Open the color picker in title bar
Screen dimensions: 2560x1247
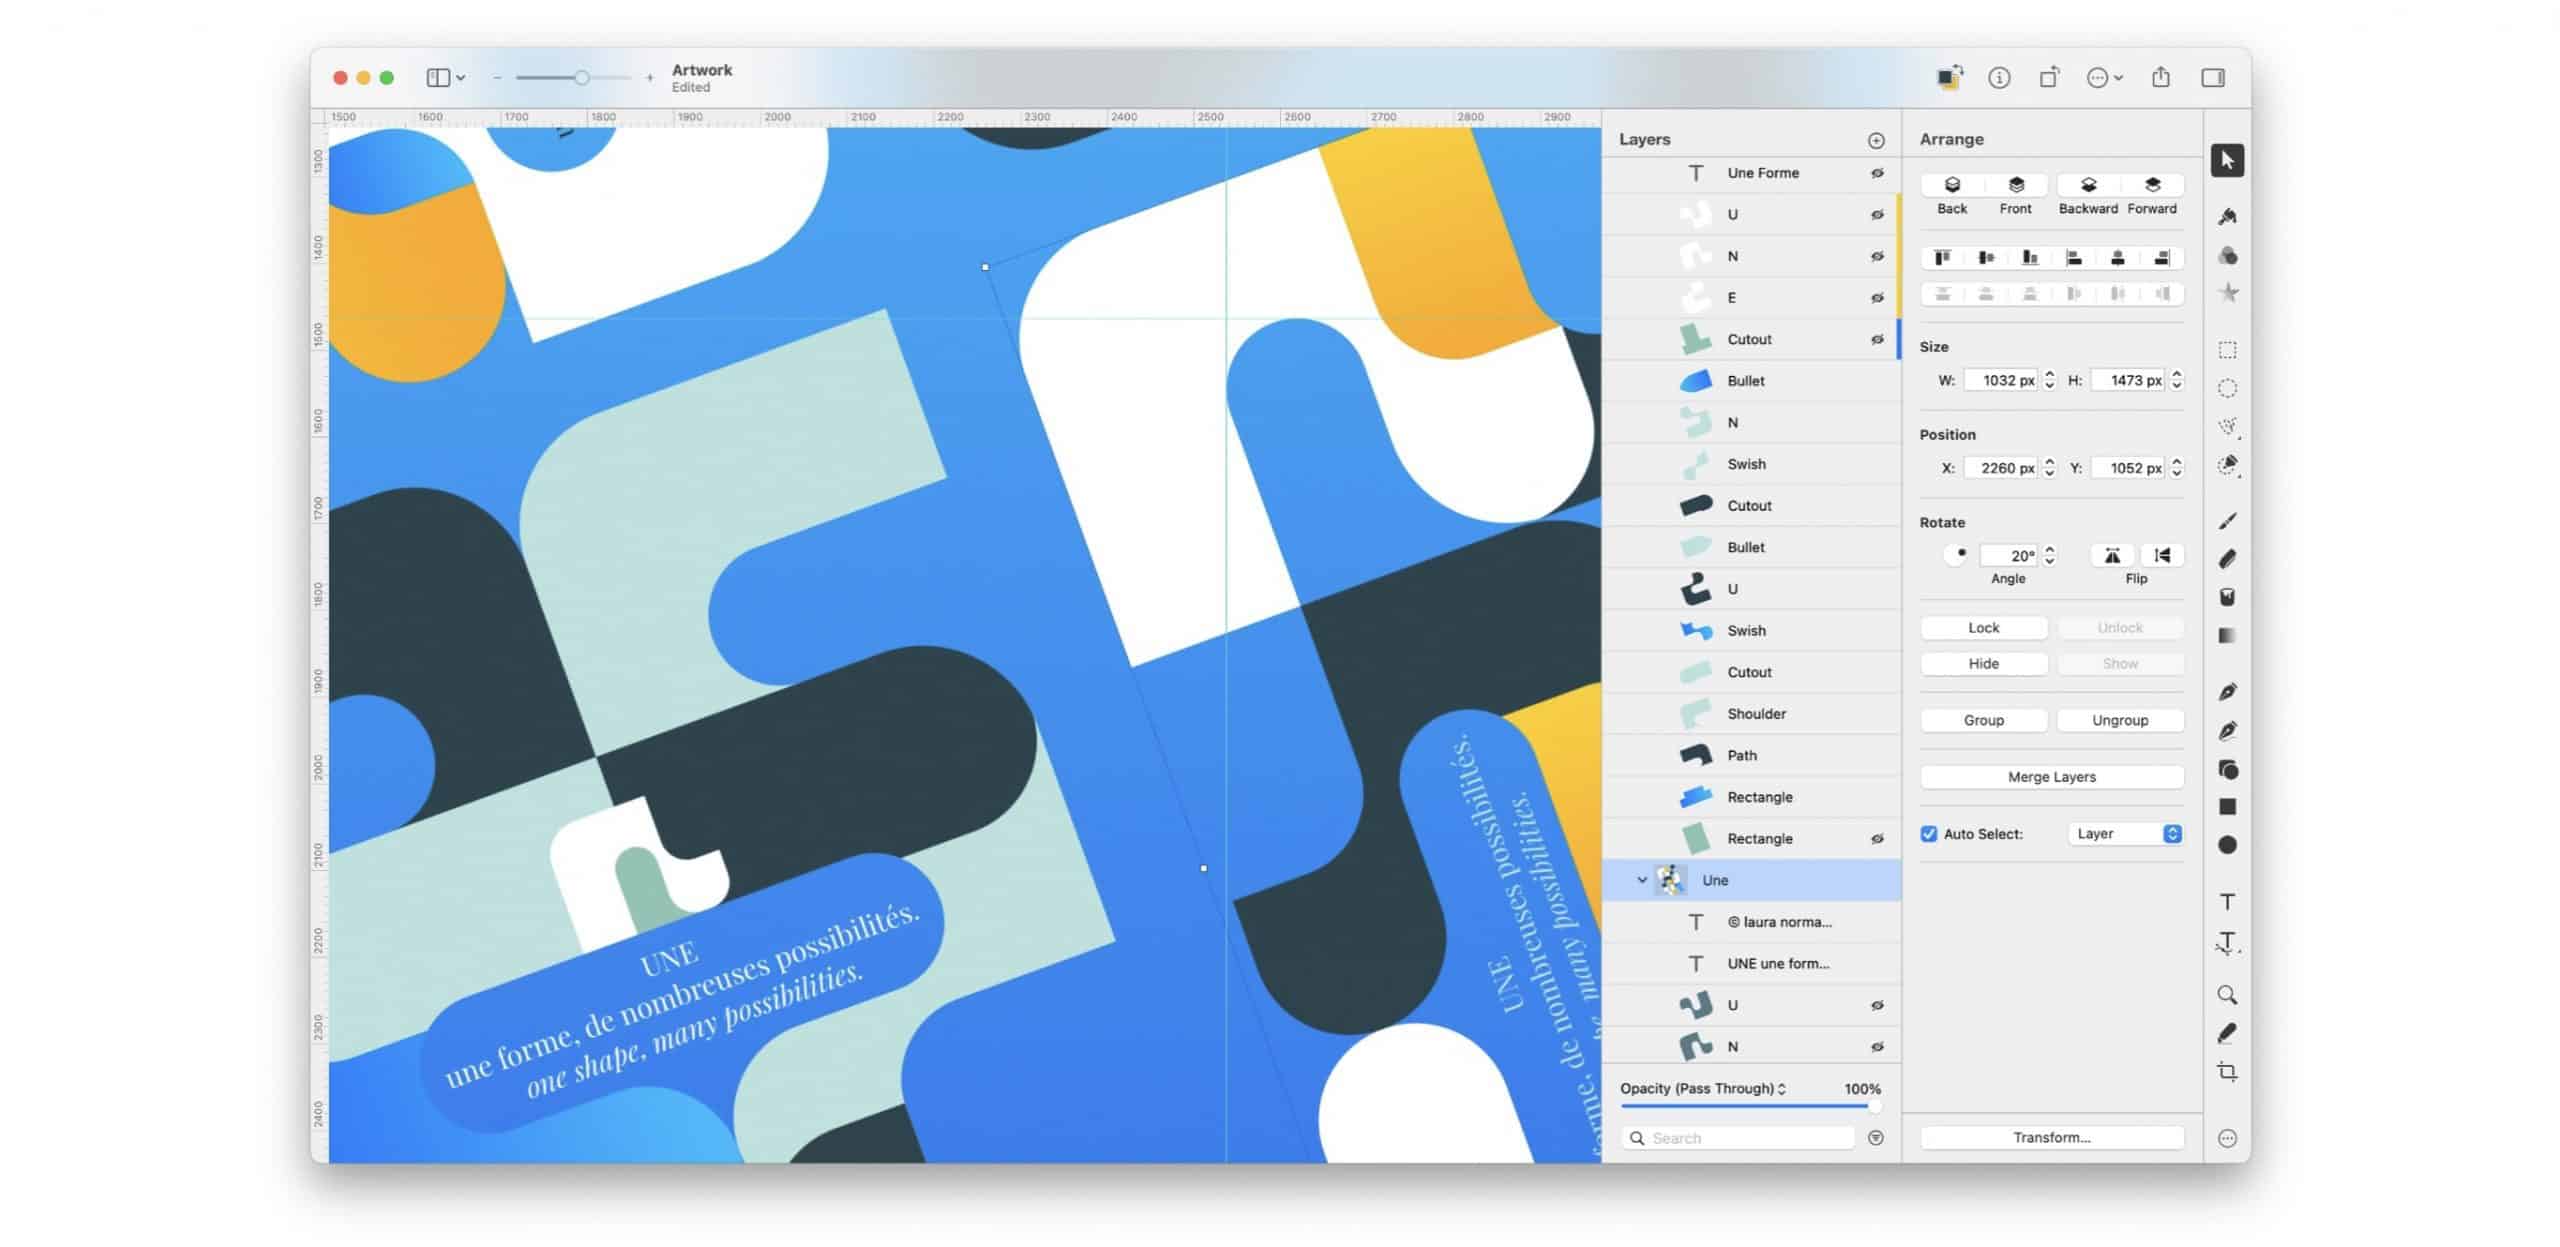(x=1949, y=78)
